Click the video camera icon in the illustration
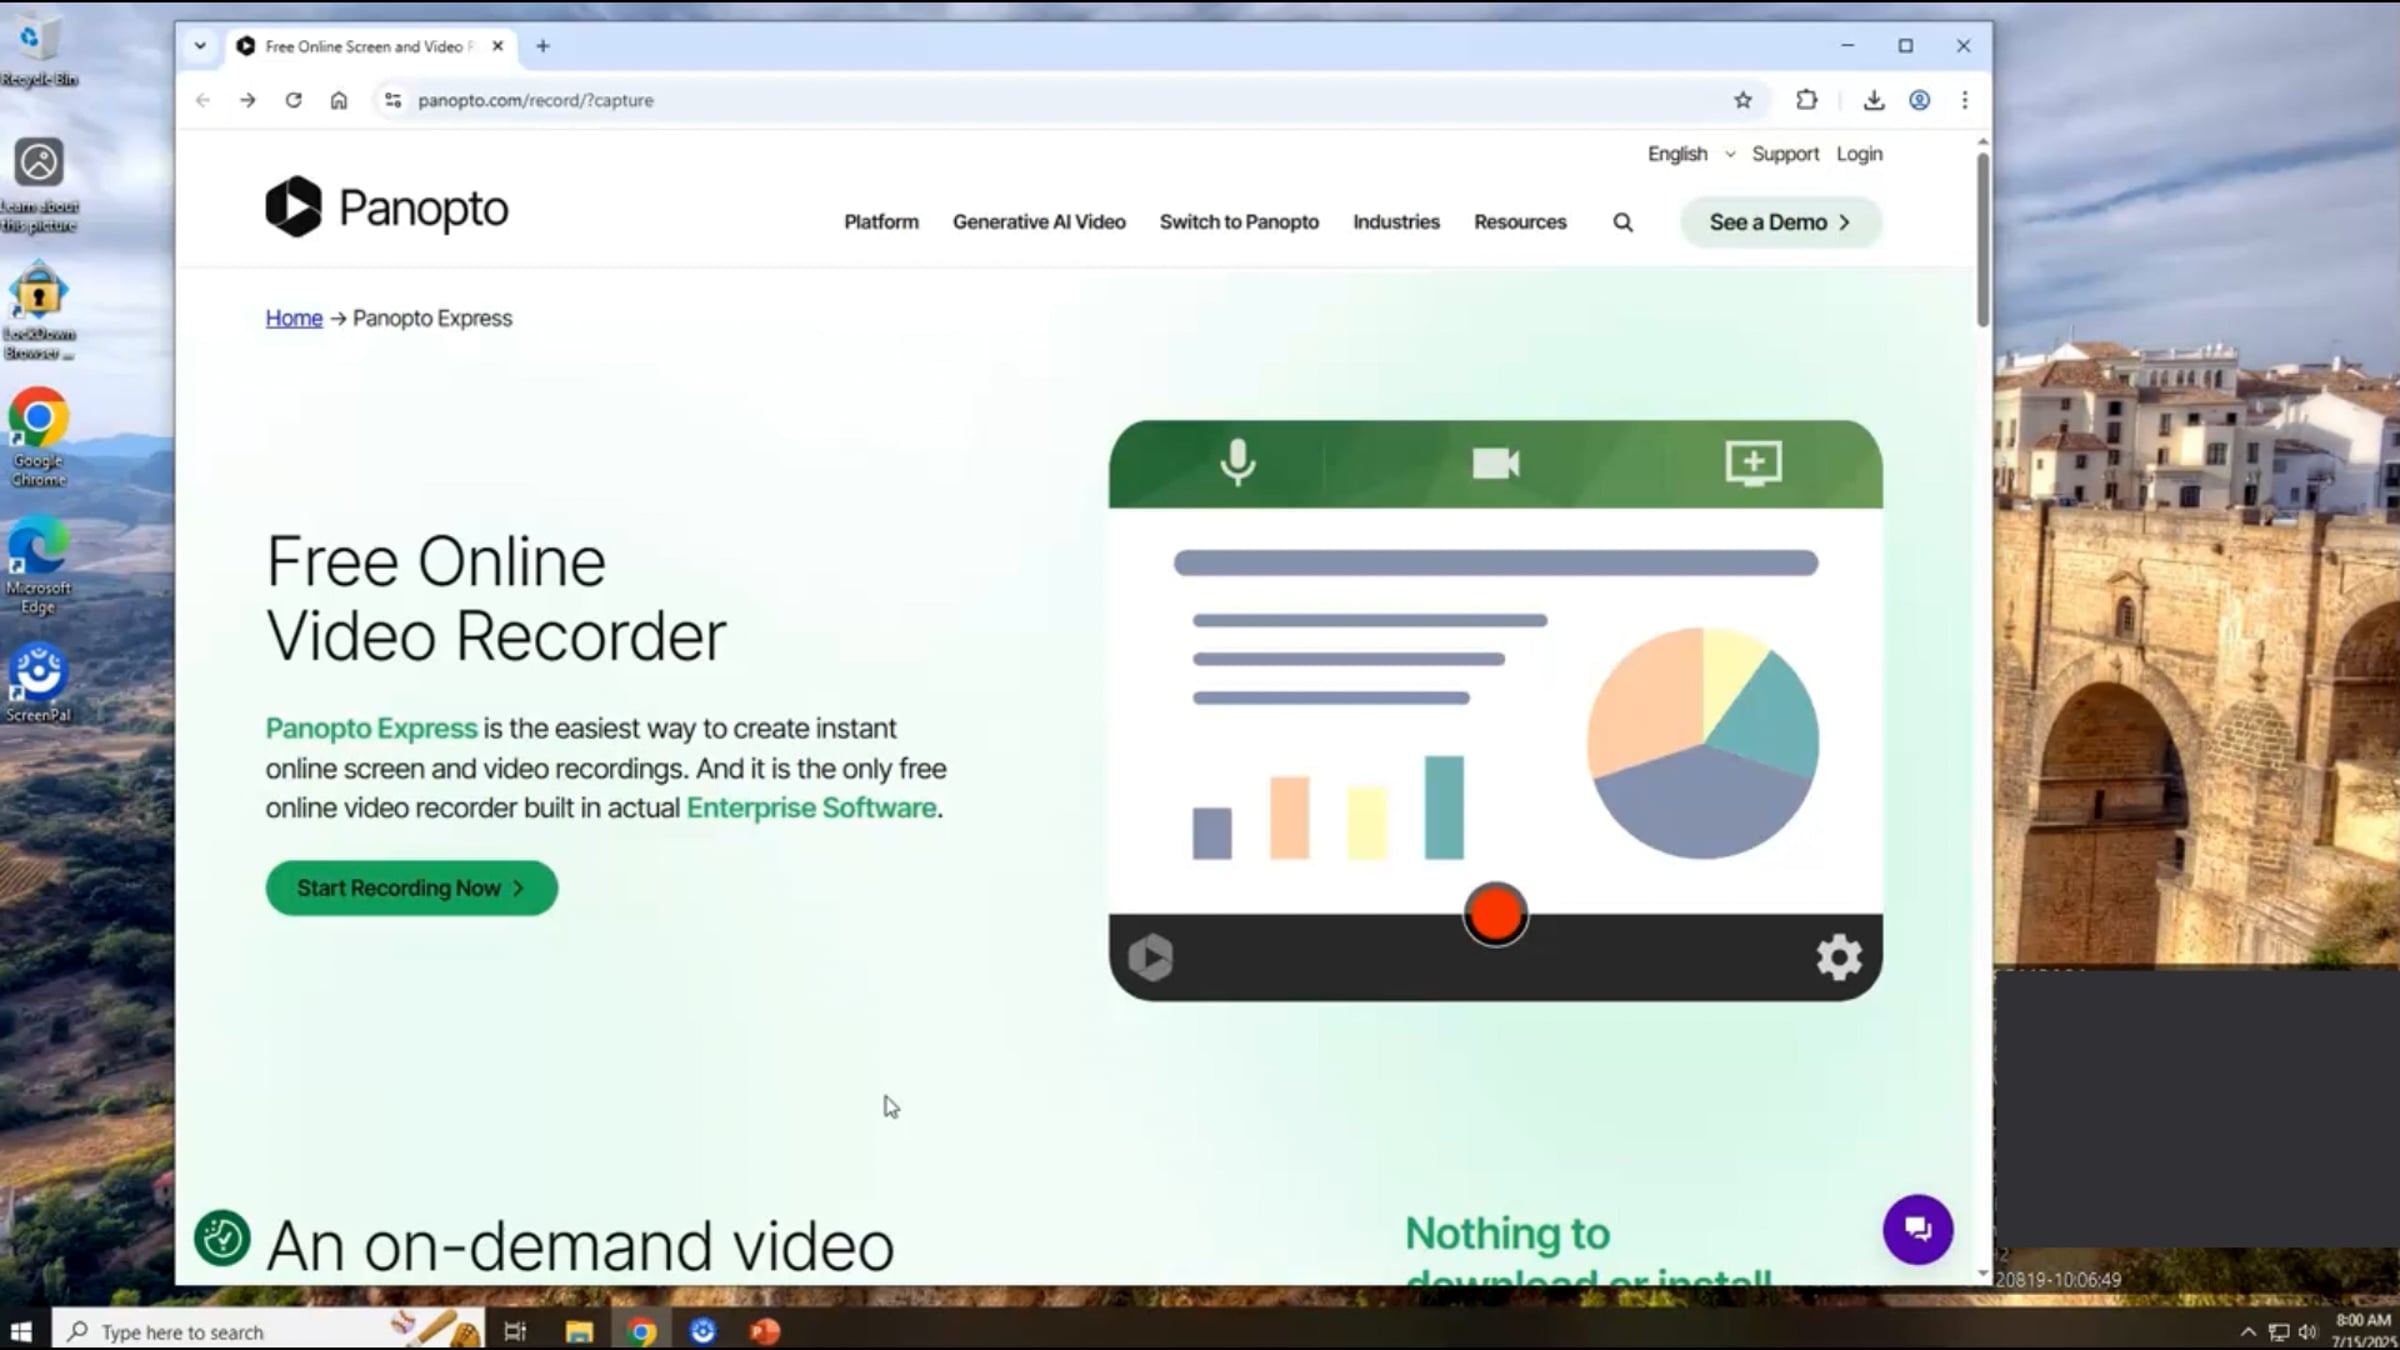The width and height of the screenshot is (2400, 1350). click(1495, 463)
